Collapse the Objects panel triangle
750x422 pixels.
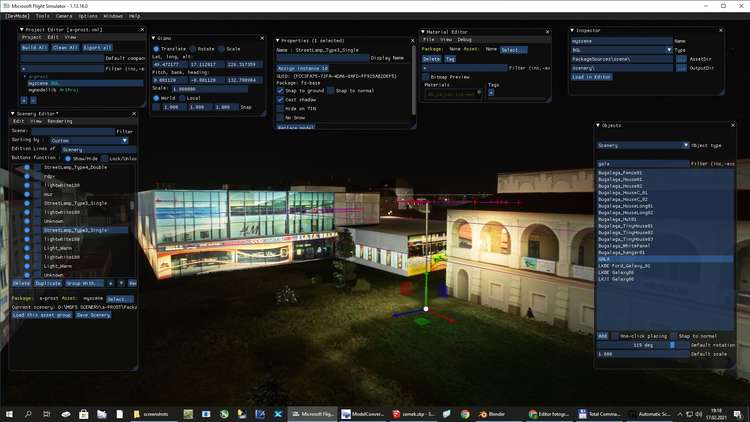(597, 125)
